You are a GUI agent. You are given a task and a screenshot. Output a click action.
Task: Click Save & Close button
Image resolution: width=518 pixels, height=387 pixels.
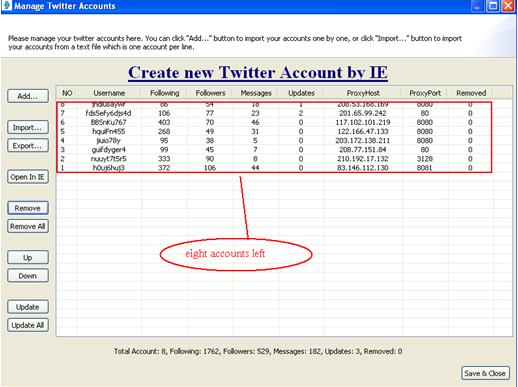(485, 373)
